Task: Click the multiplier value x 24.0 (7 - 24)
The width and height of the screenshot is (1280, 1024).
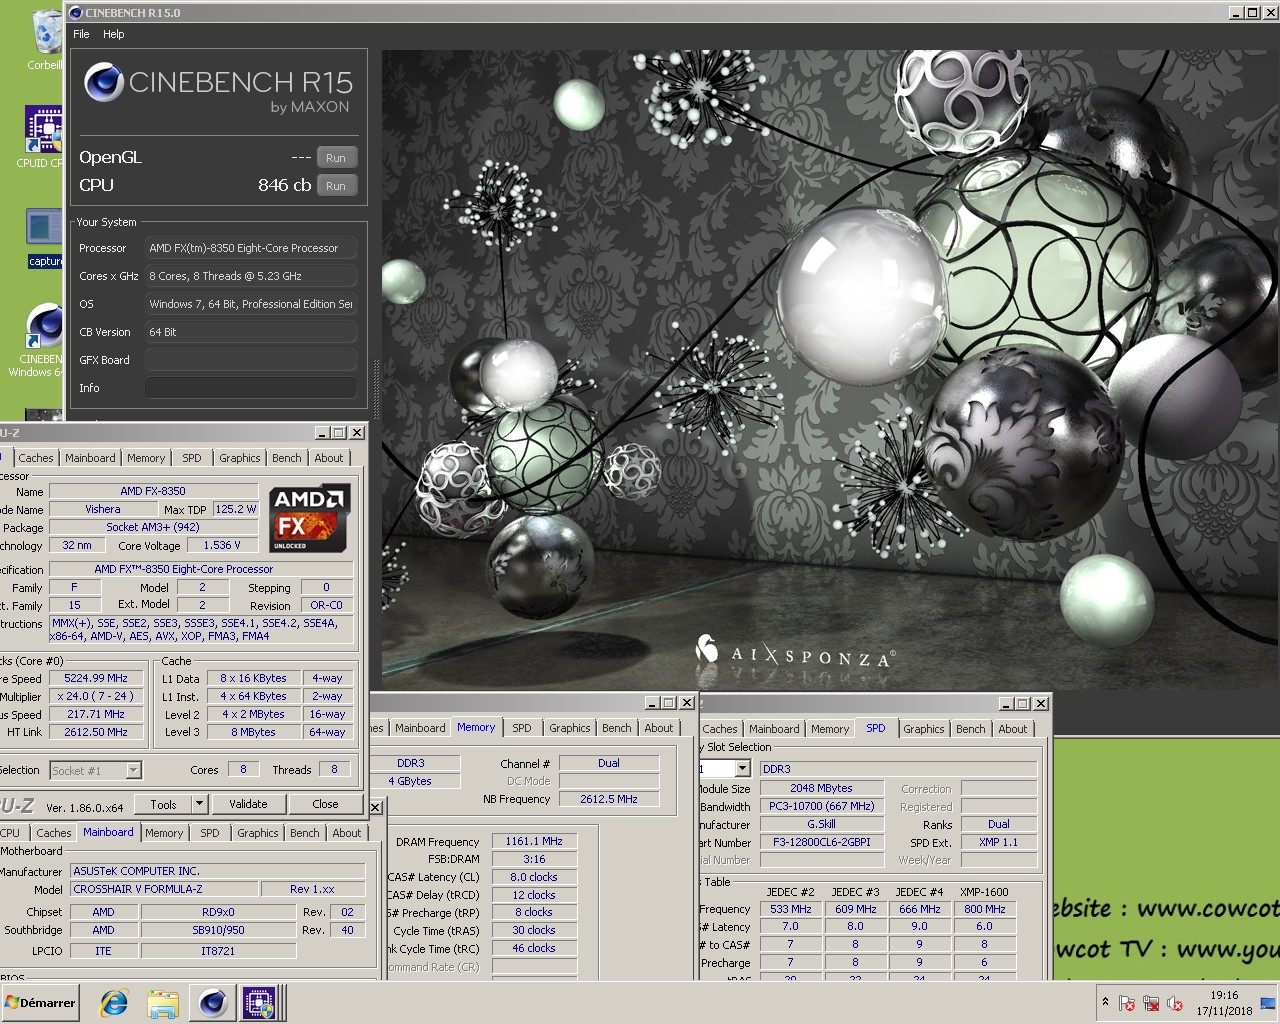Action: click(x=96, y=696)
